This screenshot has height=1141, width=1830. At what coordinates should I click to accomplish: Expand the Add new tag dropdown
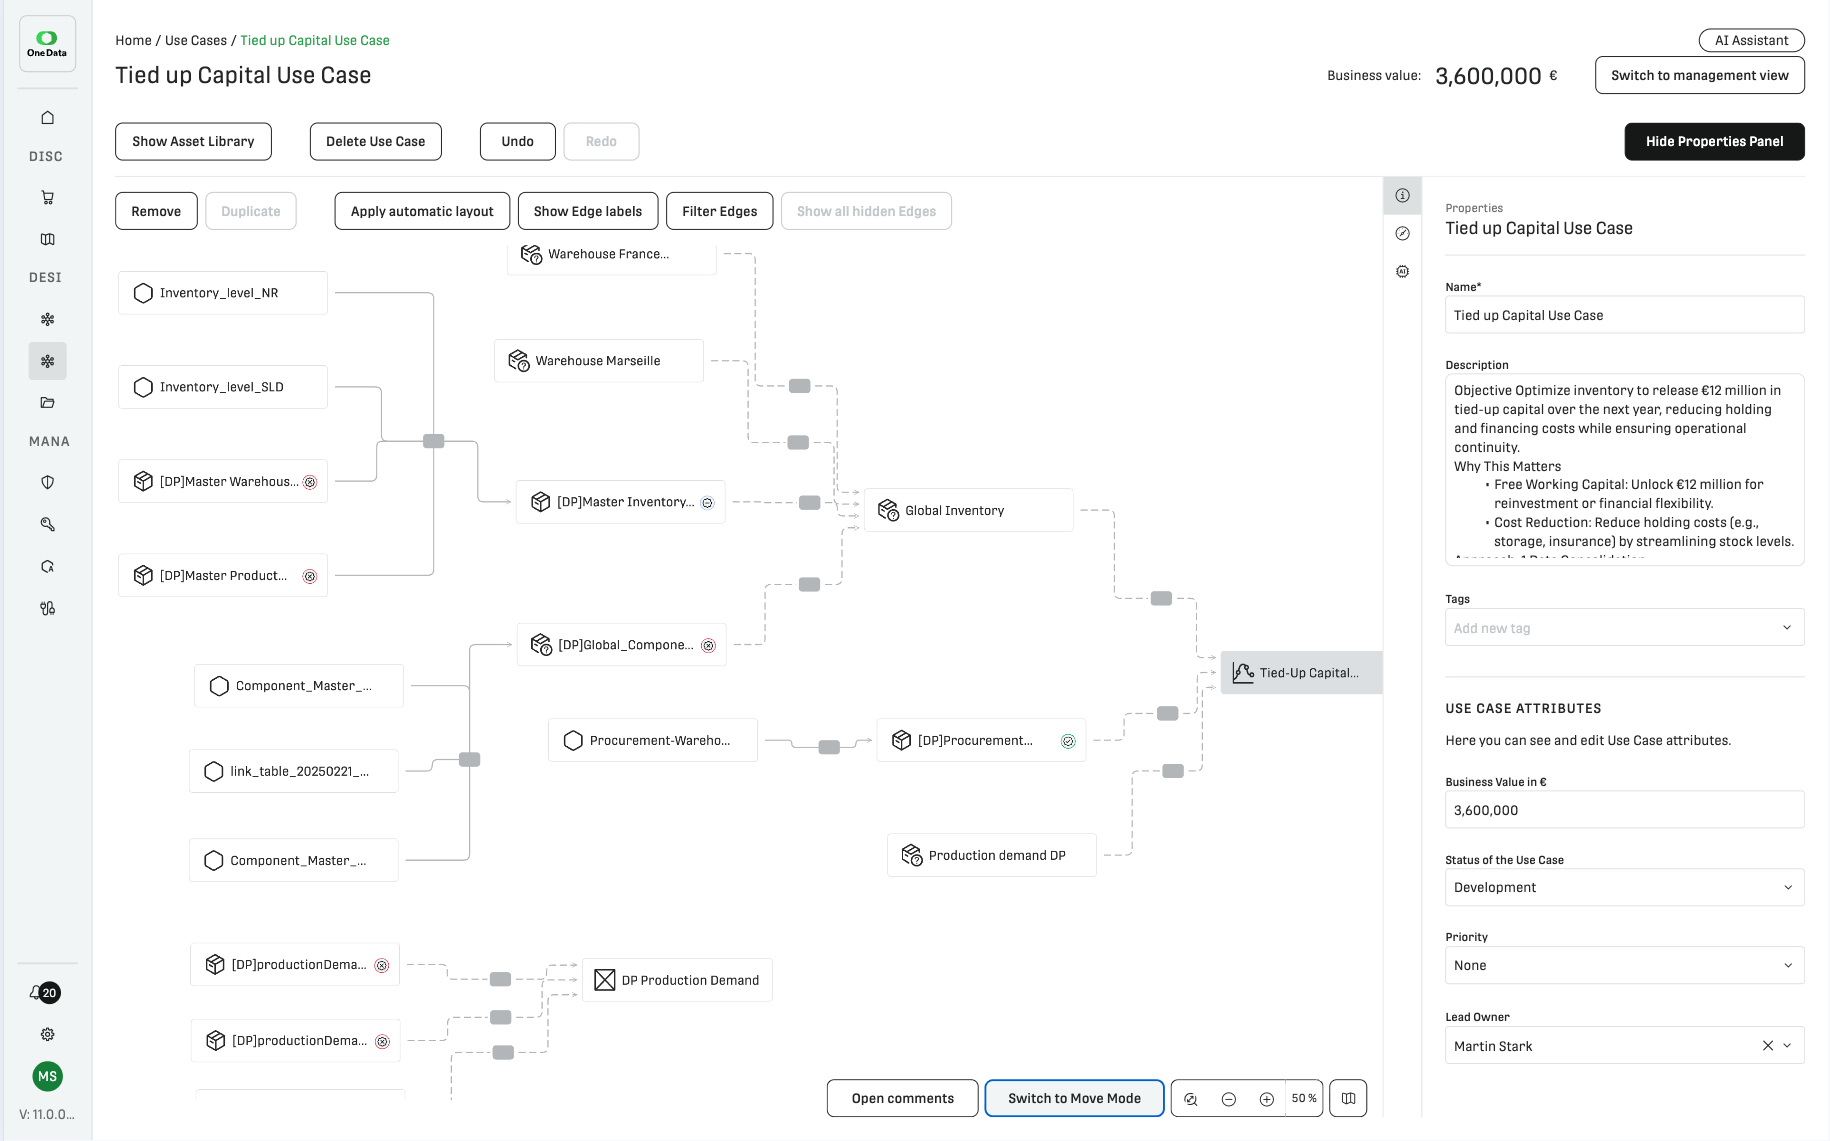[1624, 628]
